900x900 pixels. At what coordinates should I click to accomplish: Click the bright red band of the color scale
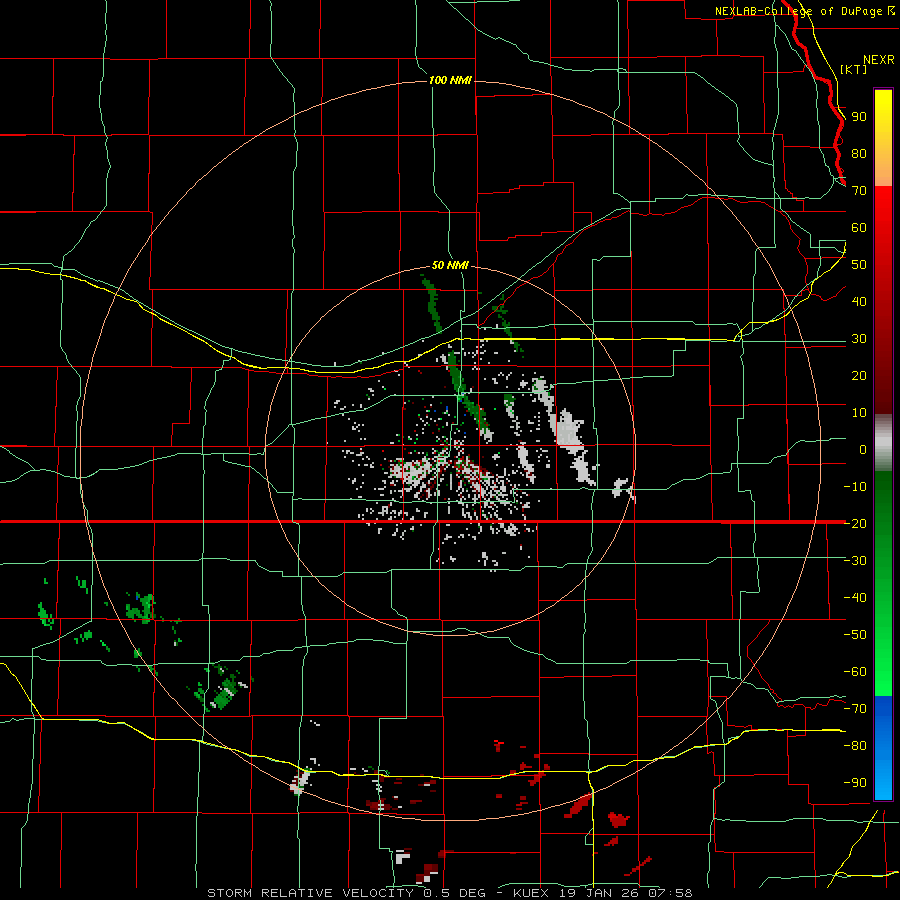click(x=883, y=300)
